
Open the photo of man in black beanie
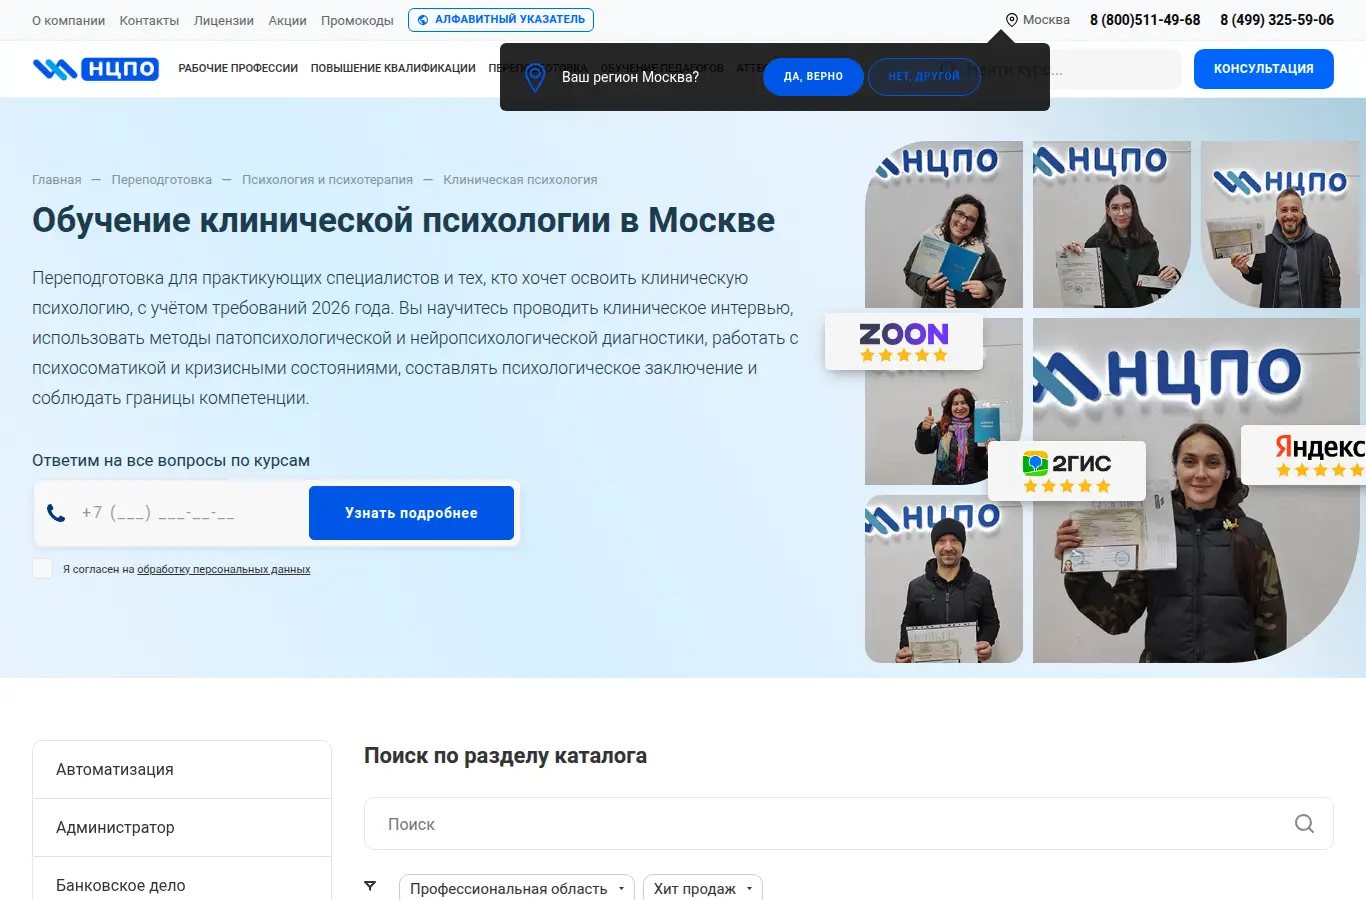click(944, 579)
